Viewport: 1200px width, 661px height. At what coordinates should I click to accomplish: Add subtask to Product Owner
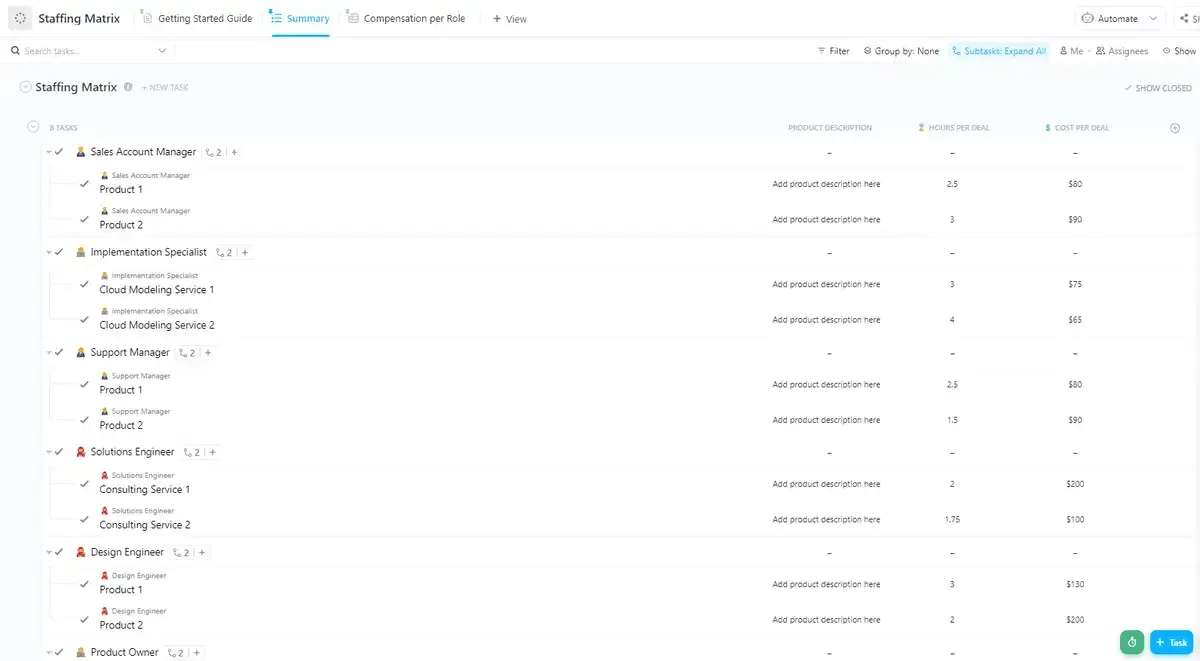(197, 652)
